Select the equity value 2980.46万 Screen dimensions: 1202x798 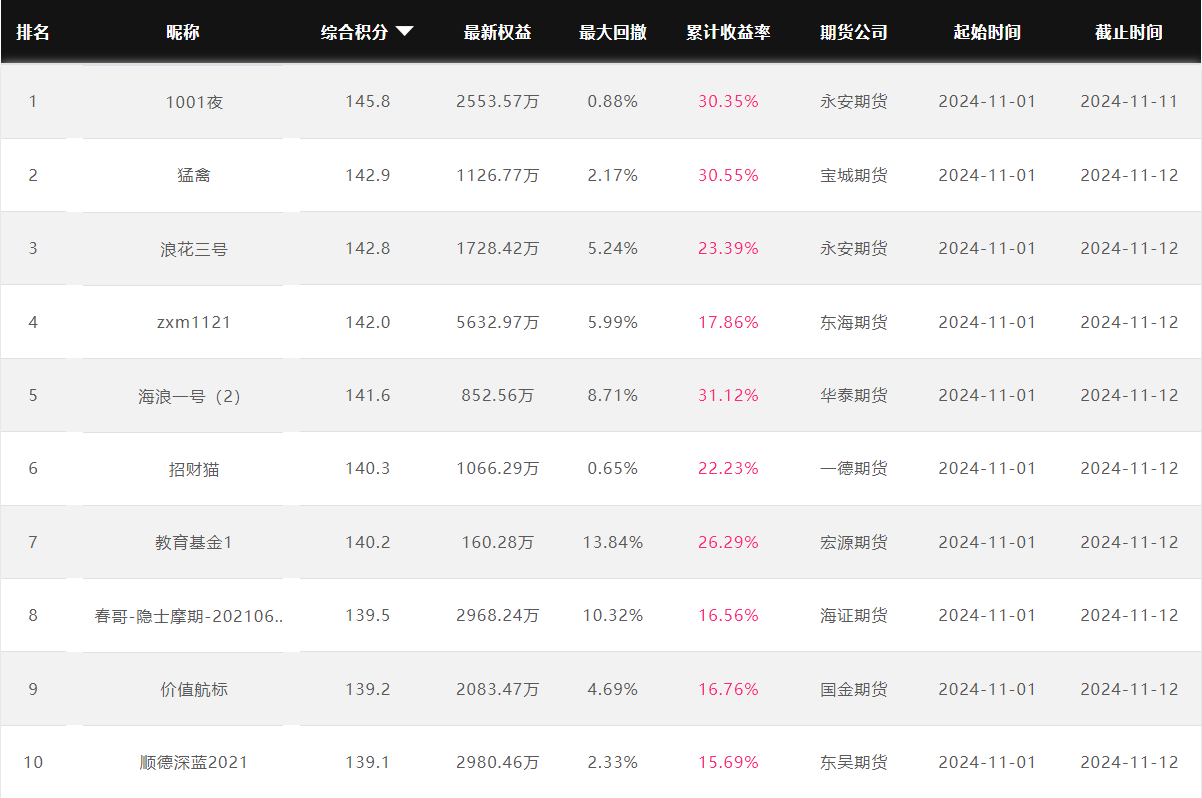(x=497, y=762)
